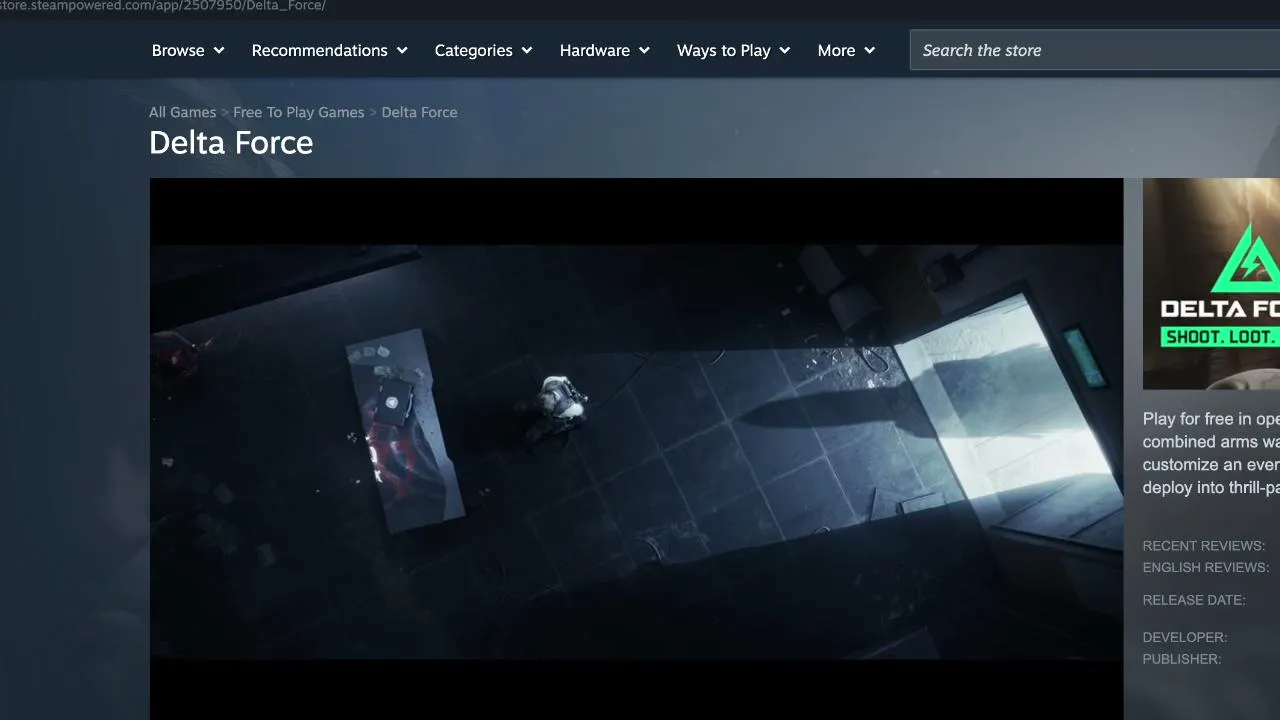Click the 'ENGLISH REVIEWS:' label
Image resolution: width=1280 pixels, height=720 pixels.
(x=1206, y=568)
